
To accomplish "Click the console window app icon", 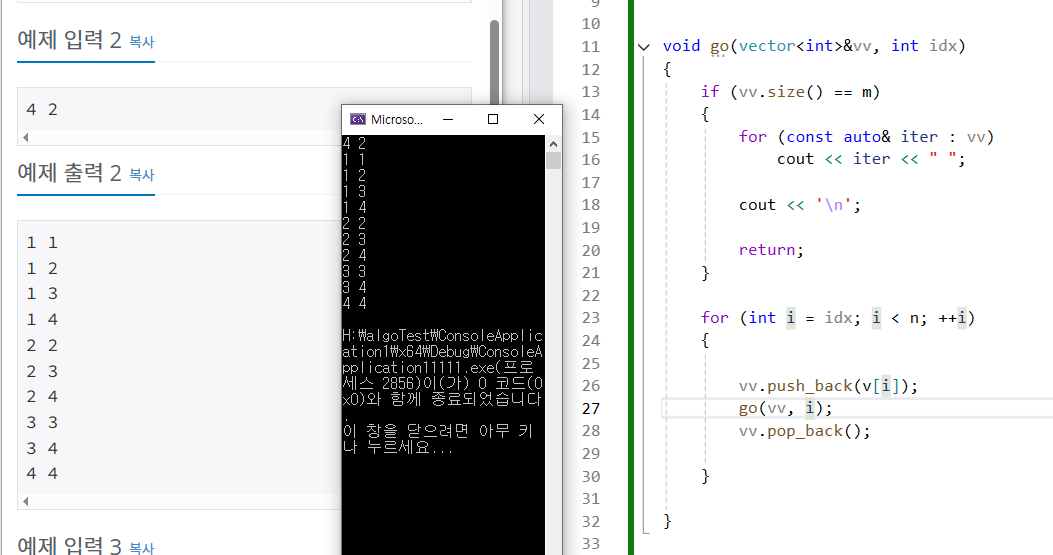I will [358, 119].
